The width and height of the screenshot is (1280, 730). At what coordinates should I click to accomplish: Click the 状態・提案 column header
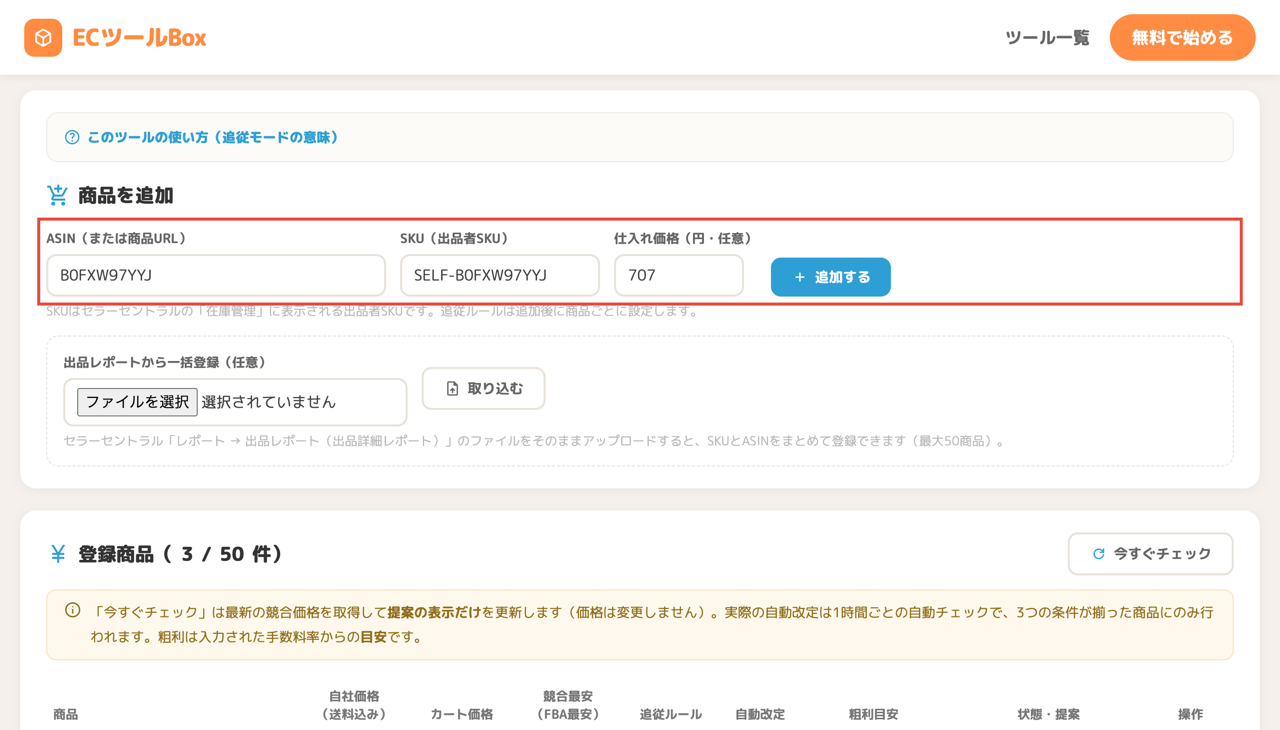(x=1048, y=714)
